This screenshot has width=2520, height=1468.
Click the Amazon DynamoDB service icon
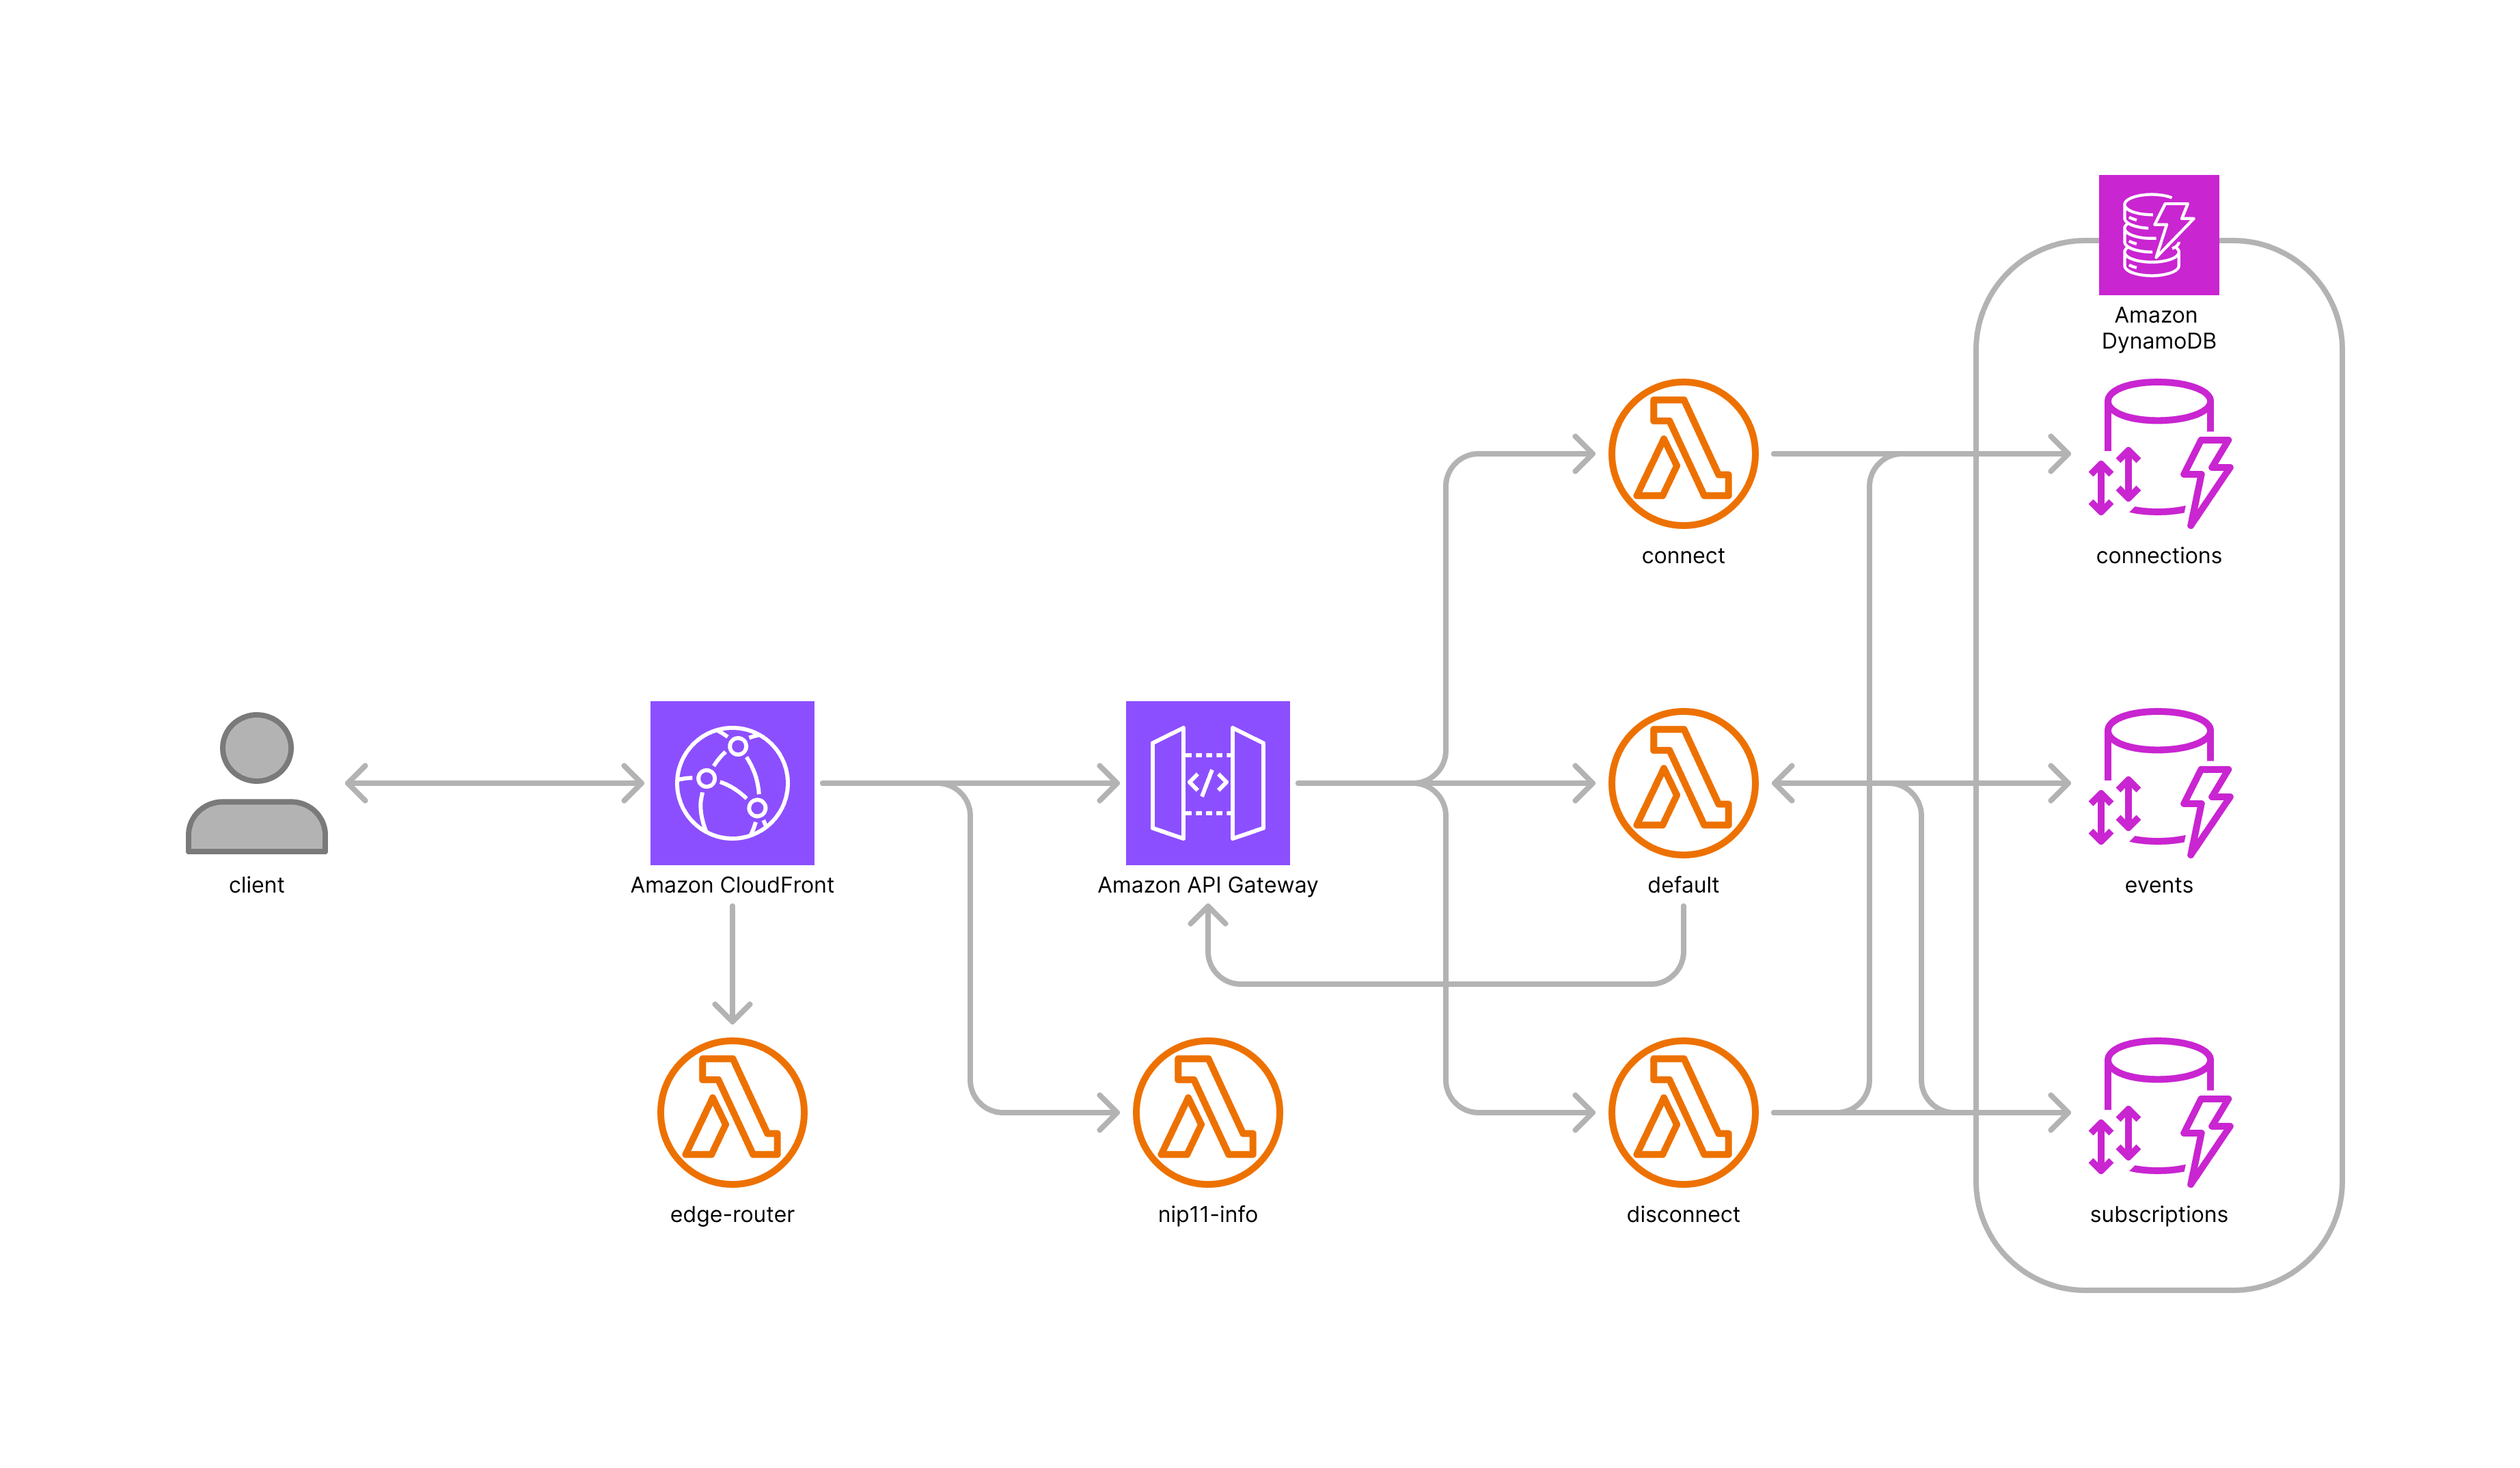tap(2158, 235)
